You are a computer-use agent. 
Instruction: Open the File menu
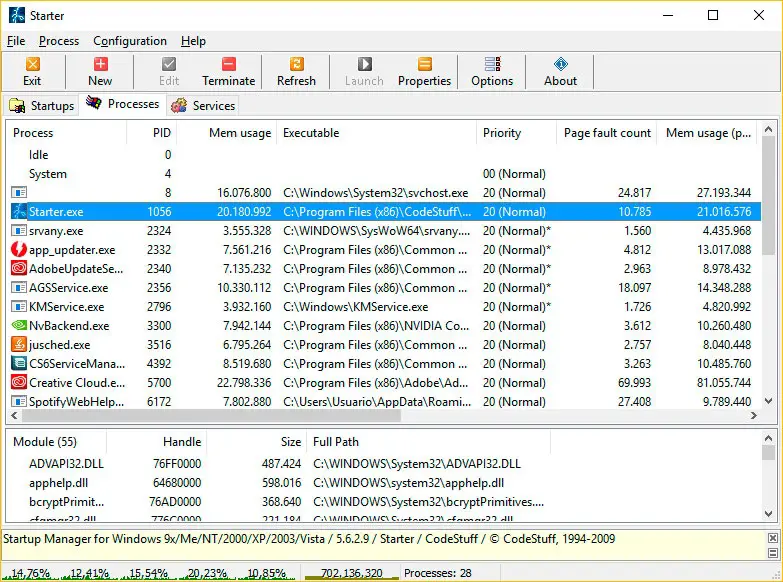coord(16,41)
